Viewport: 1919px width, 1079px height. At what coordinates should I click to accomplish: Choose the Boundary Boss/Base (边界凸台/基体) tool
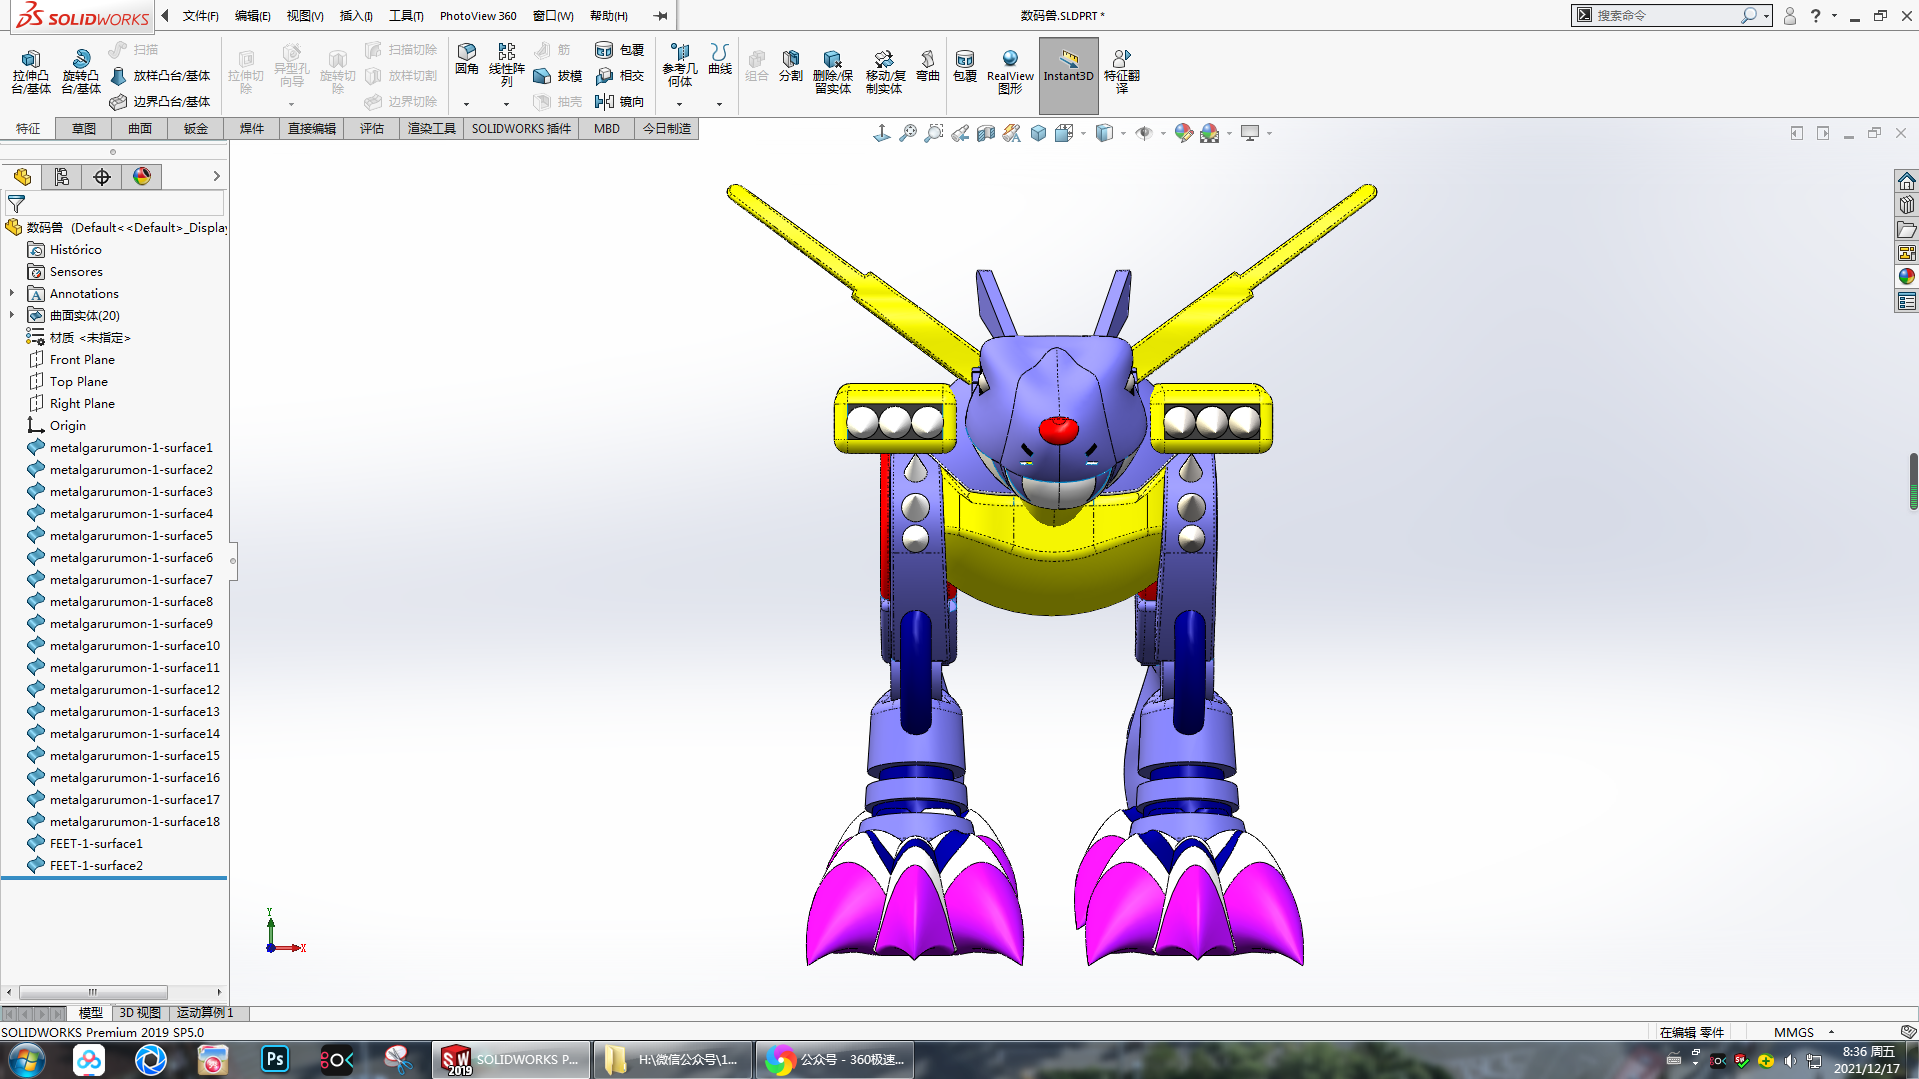pos(160,102)
